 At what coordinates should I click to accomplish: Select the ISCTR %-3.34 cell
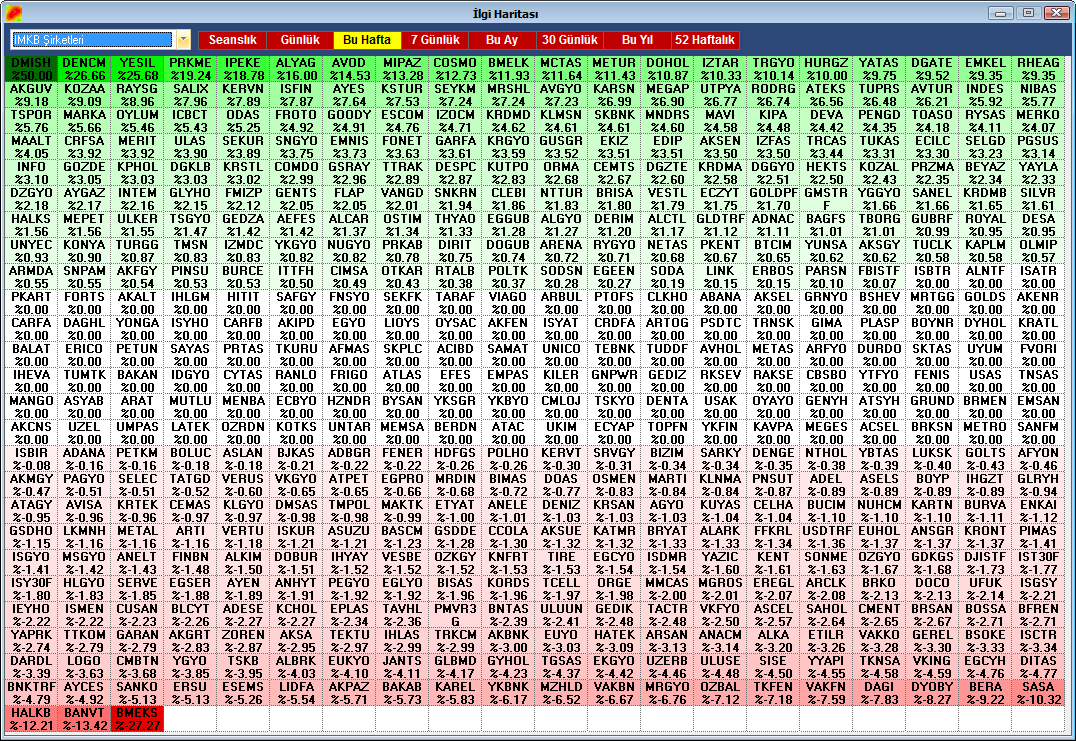click(x=1038, y=641)
